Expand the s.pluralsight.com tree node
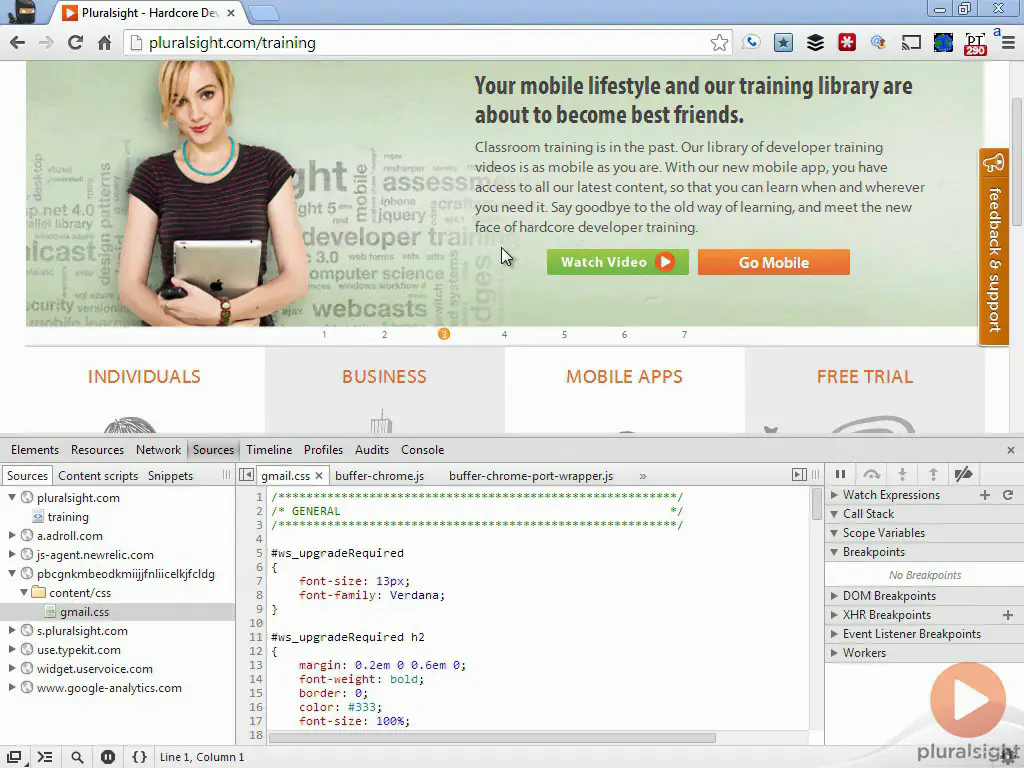Image resolution: width=1024 pixels, height=768 pixels. click(x=12, y=631)
